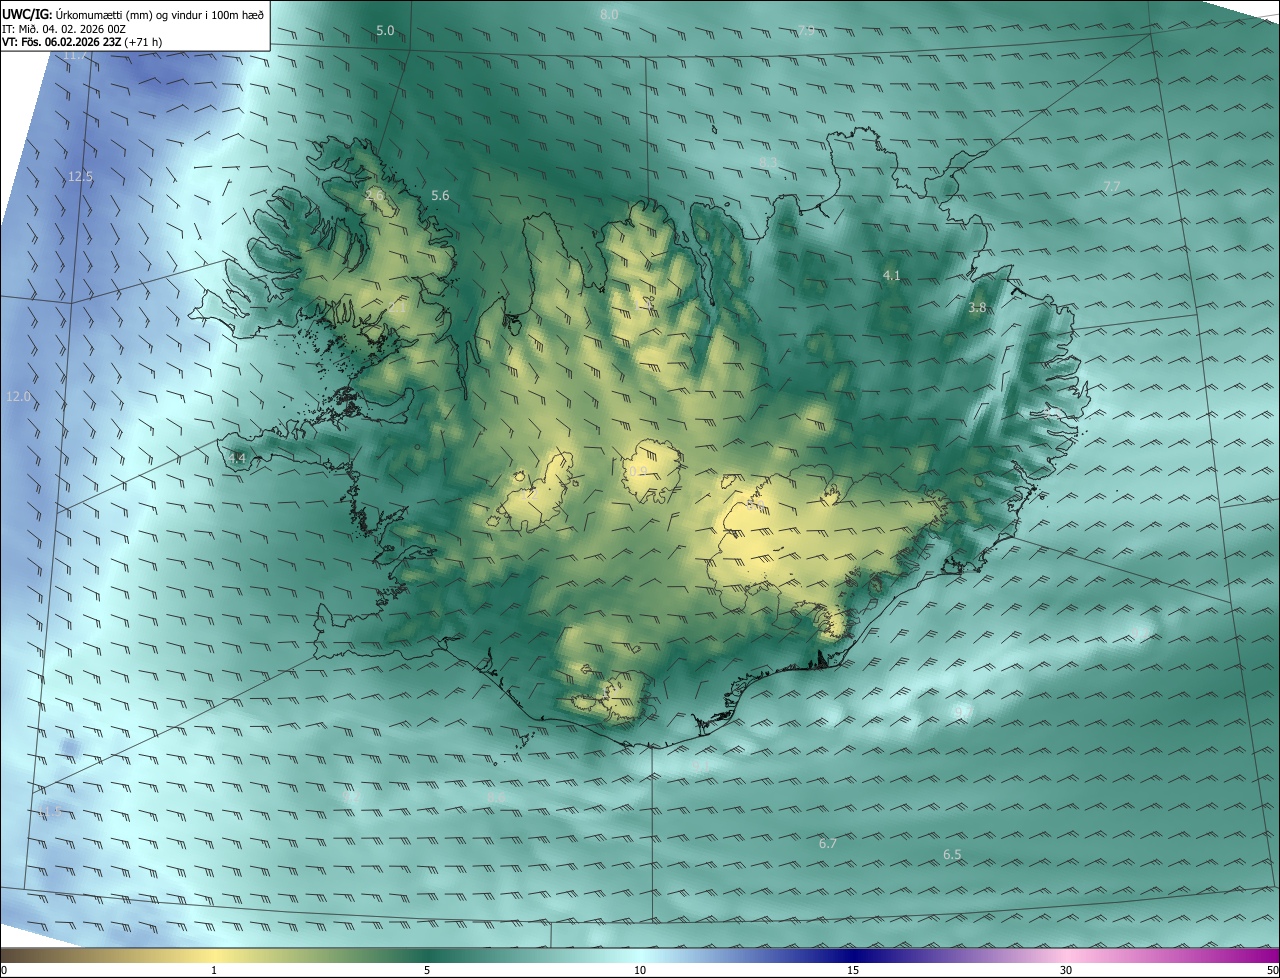Viewport: 1280px width, 978px height.
Task: Click the 'UWC/IG: Úrkomumætti (mm)' title line
Action: [133, 14]
